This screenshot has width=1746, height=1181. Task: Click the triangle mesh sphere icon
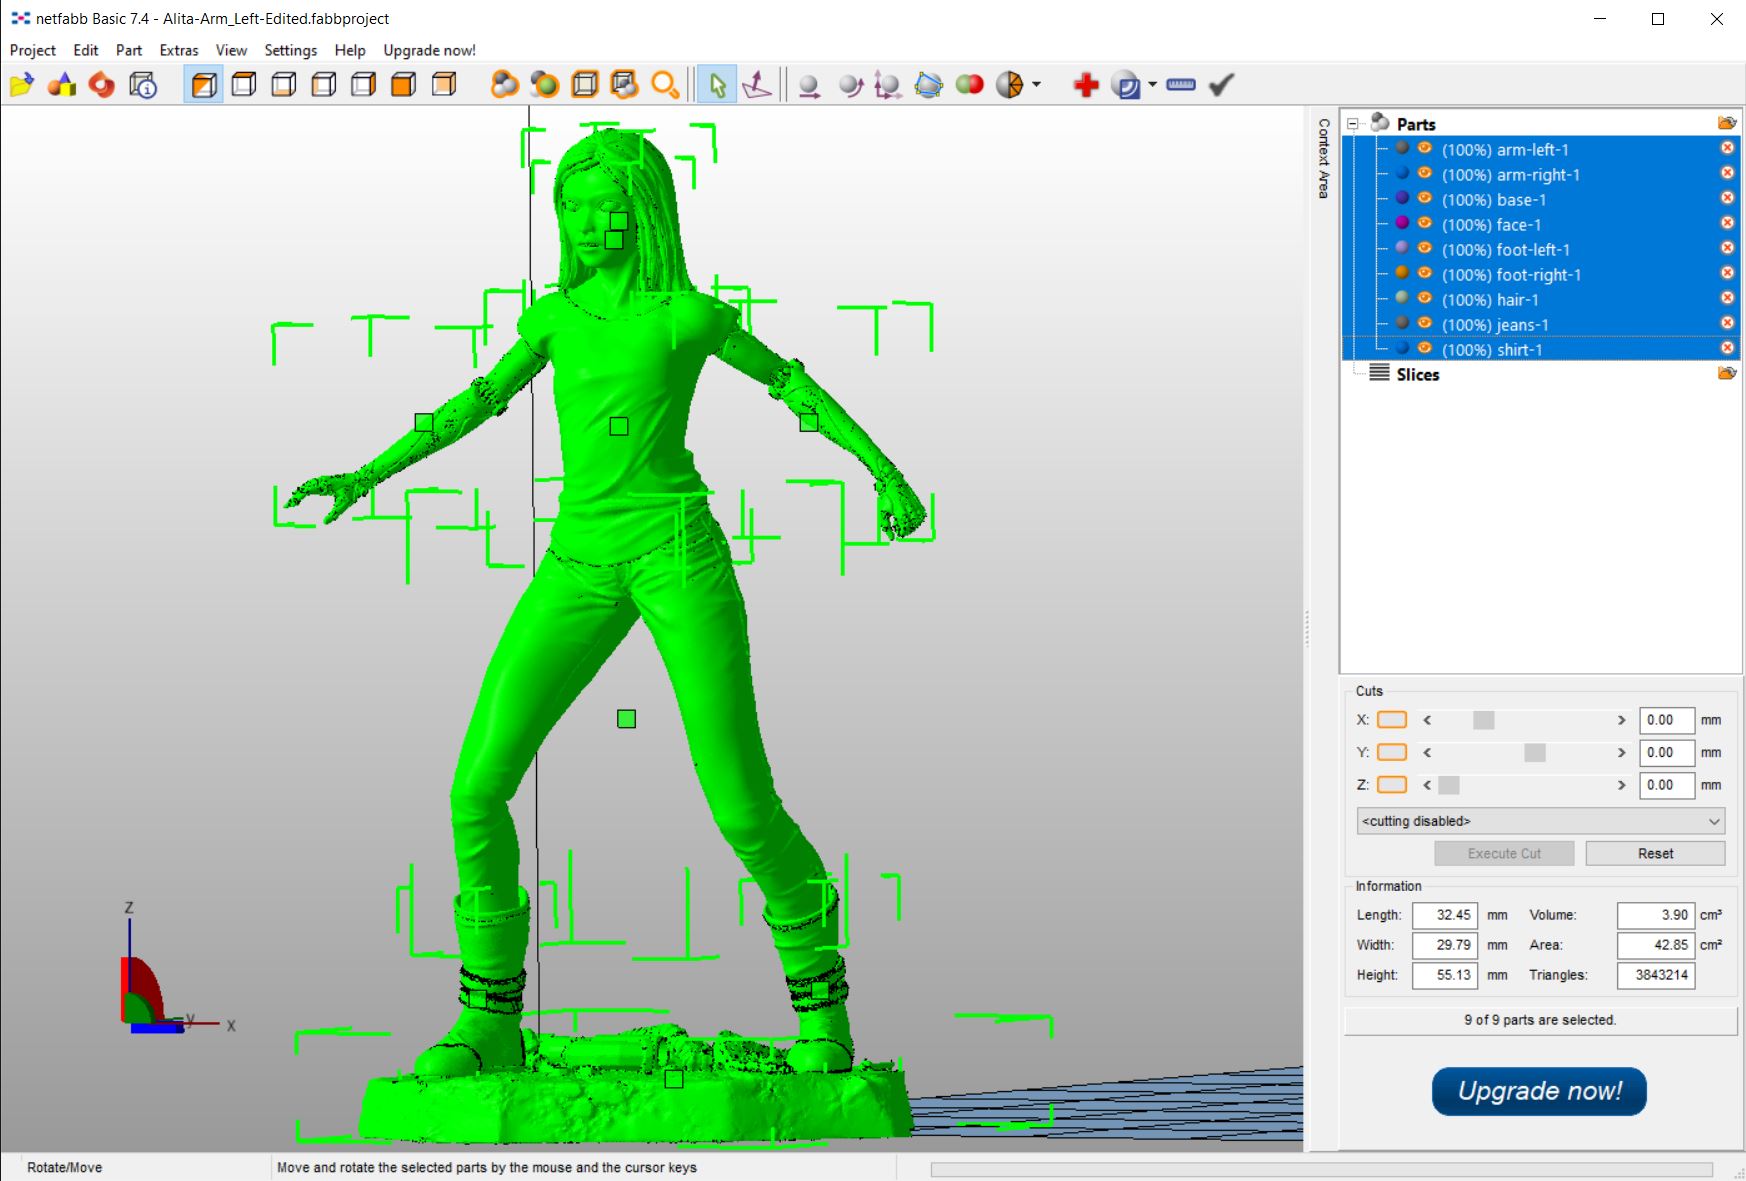[1010, 85]
